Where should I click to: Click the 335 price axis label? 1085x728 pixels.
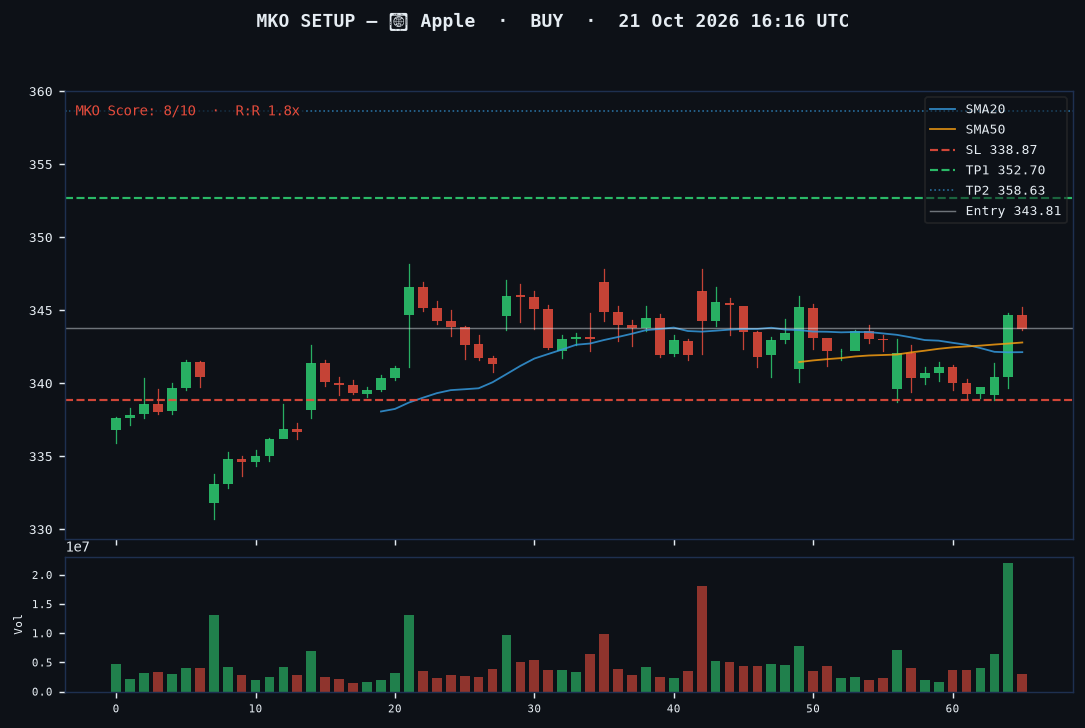tap(40, 457)
